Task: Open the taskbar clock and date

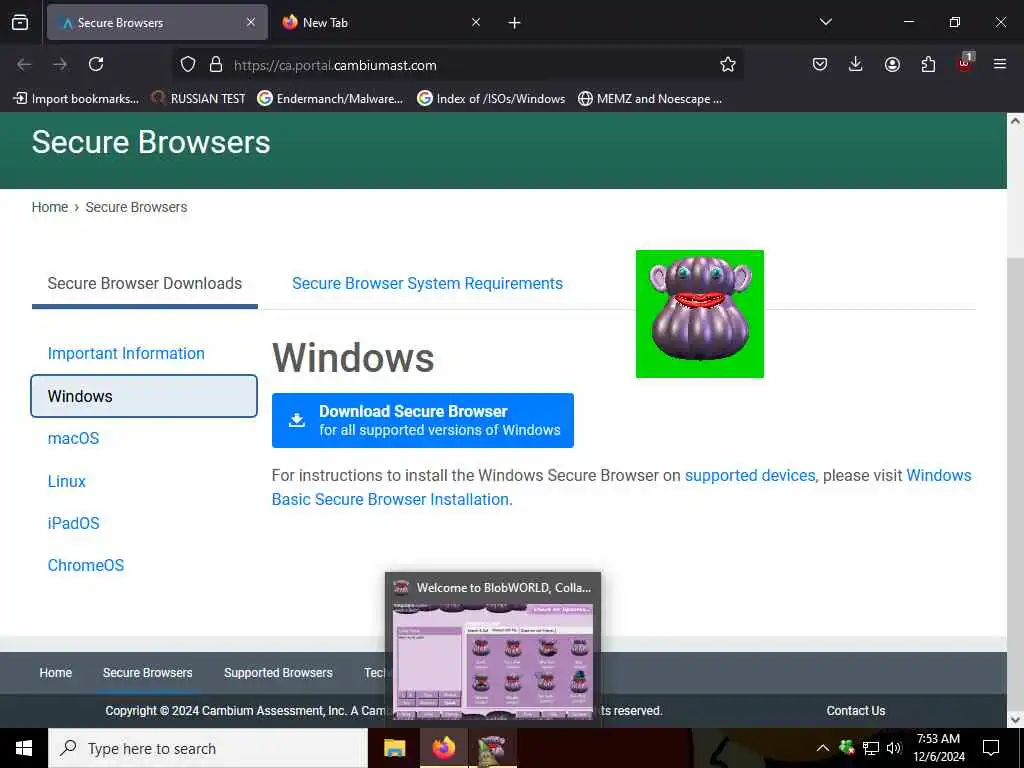Action: (938, 748)
